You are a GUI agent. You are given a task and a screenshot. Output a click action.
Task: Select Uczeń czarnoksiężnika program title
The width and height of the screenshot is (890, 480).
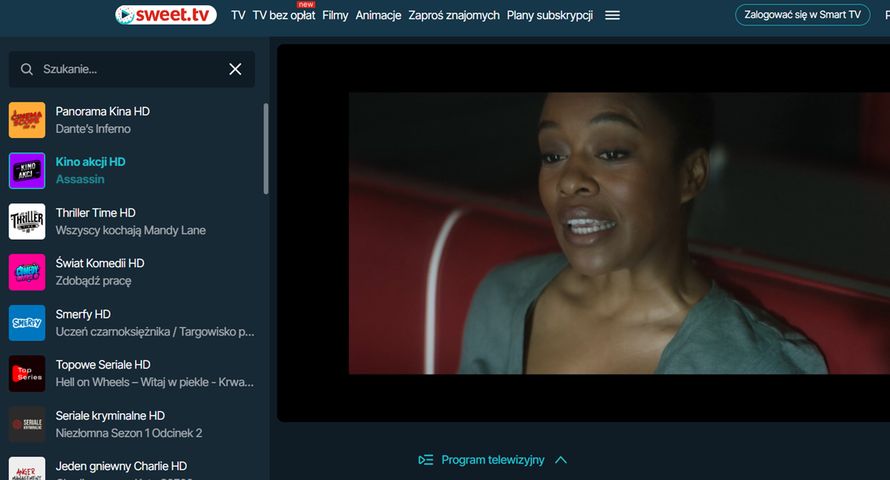click(x=155, y=332)
